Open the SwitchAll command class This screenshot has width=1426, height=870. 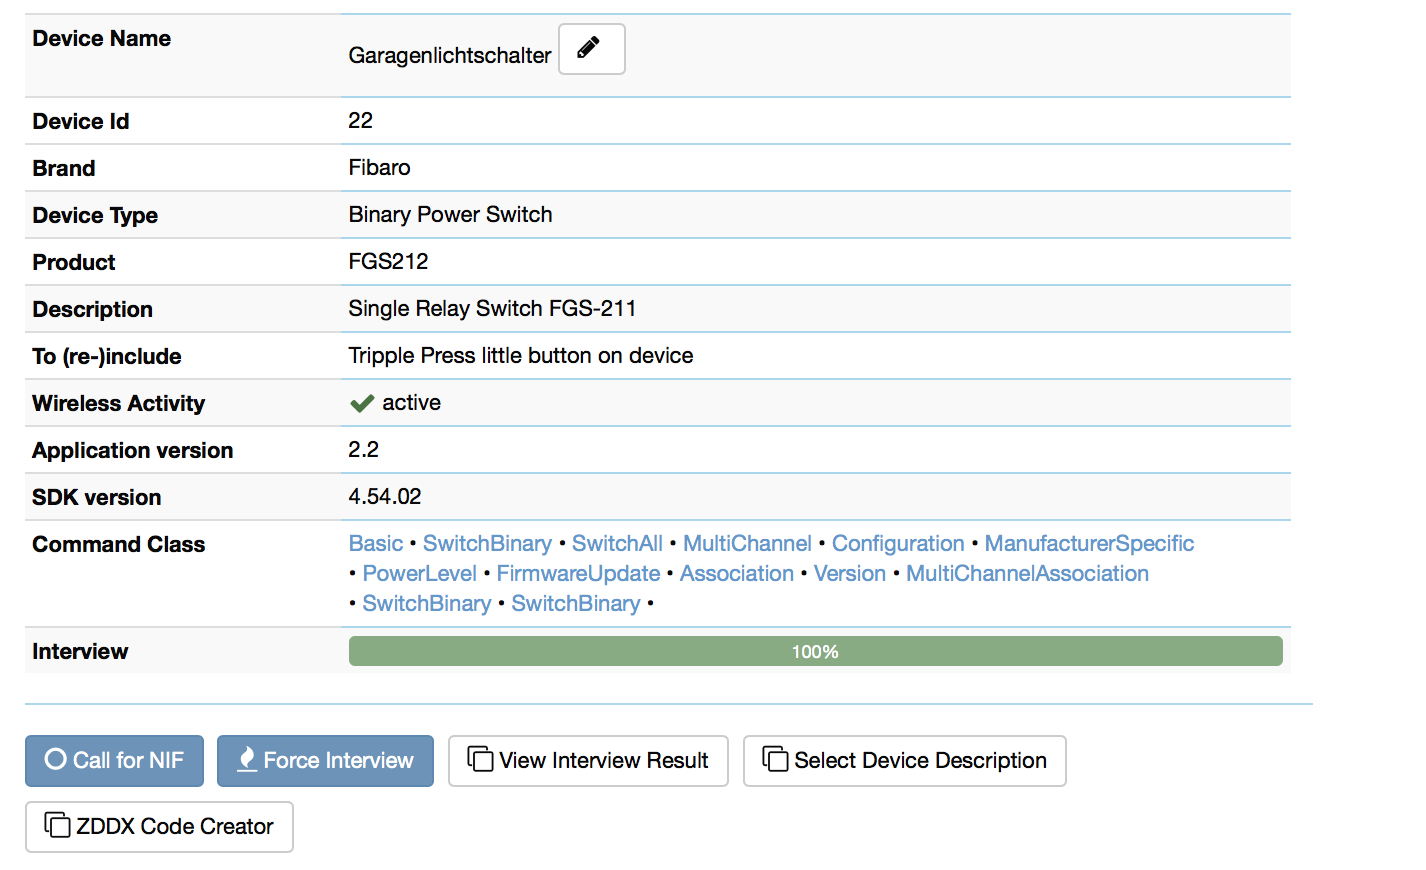[x=617, y=544]
